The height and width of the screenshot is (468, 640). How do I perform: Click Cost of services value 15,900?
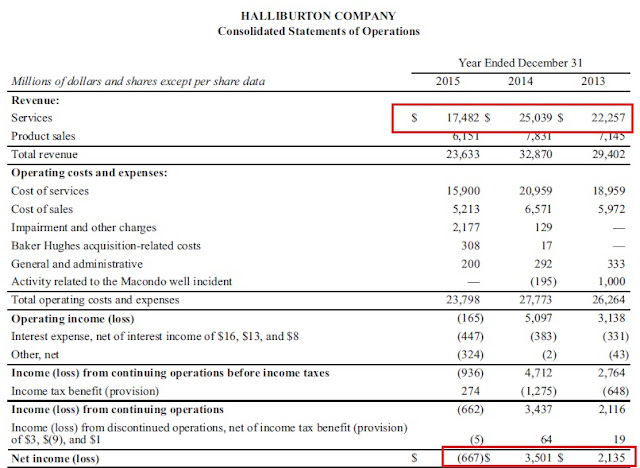pos(463,191)
